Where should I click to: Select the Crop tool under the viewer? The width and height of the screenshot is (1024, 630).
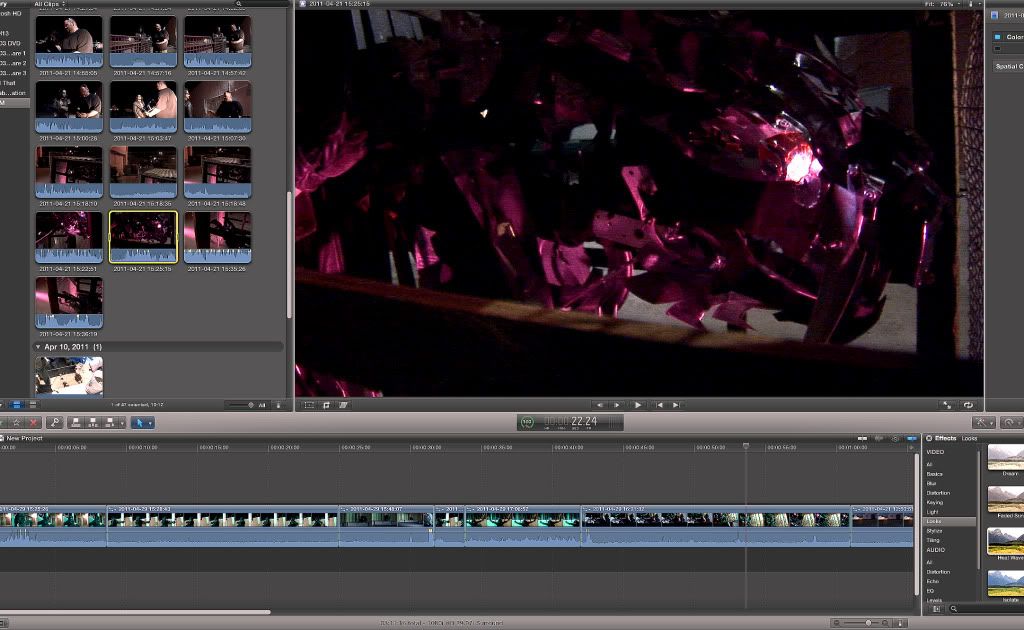pos(327,405)
